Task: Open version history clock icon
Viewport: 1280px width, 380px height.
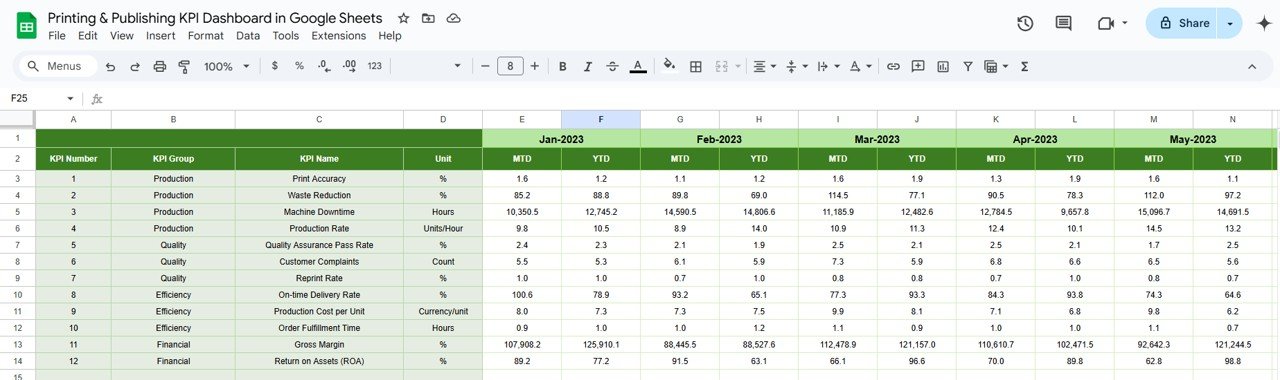Action: point(1025,23)
